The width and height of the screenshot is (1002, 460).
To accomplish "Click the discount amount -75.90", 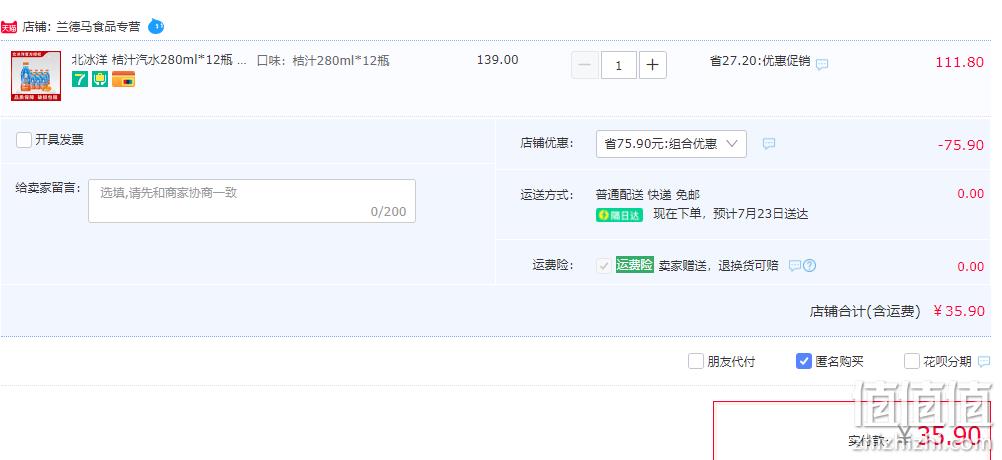I will [961, 145].
